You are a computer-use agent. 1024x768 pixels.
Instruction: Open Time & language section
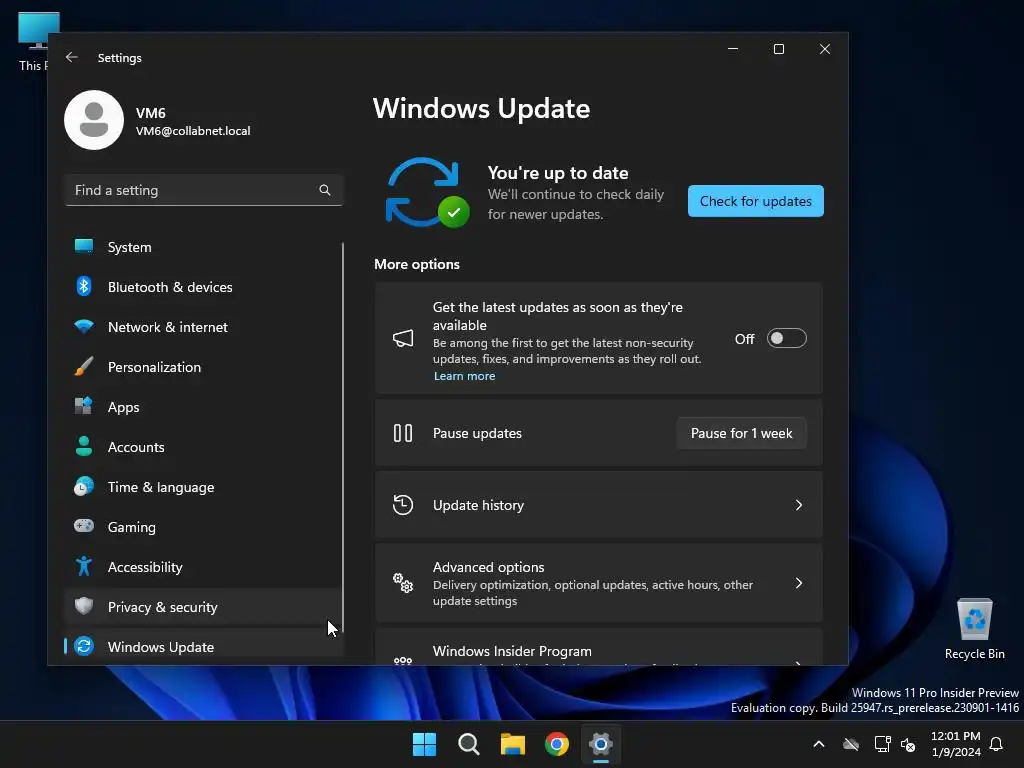click(x=203, y=487)
